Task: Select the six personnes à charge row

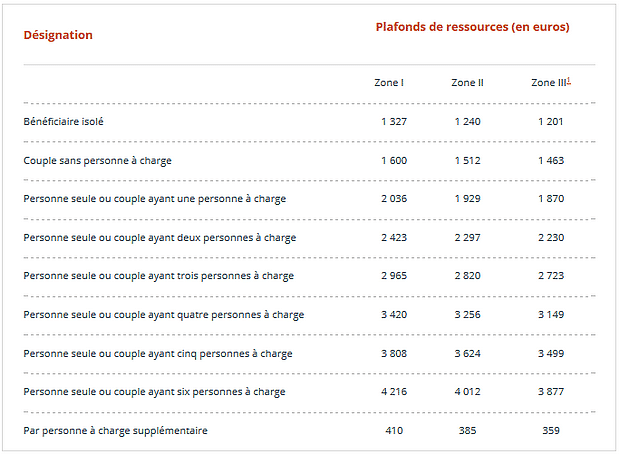Action: point(309,392)
